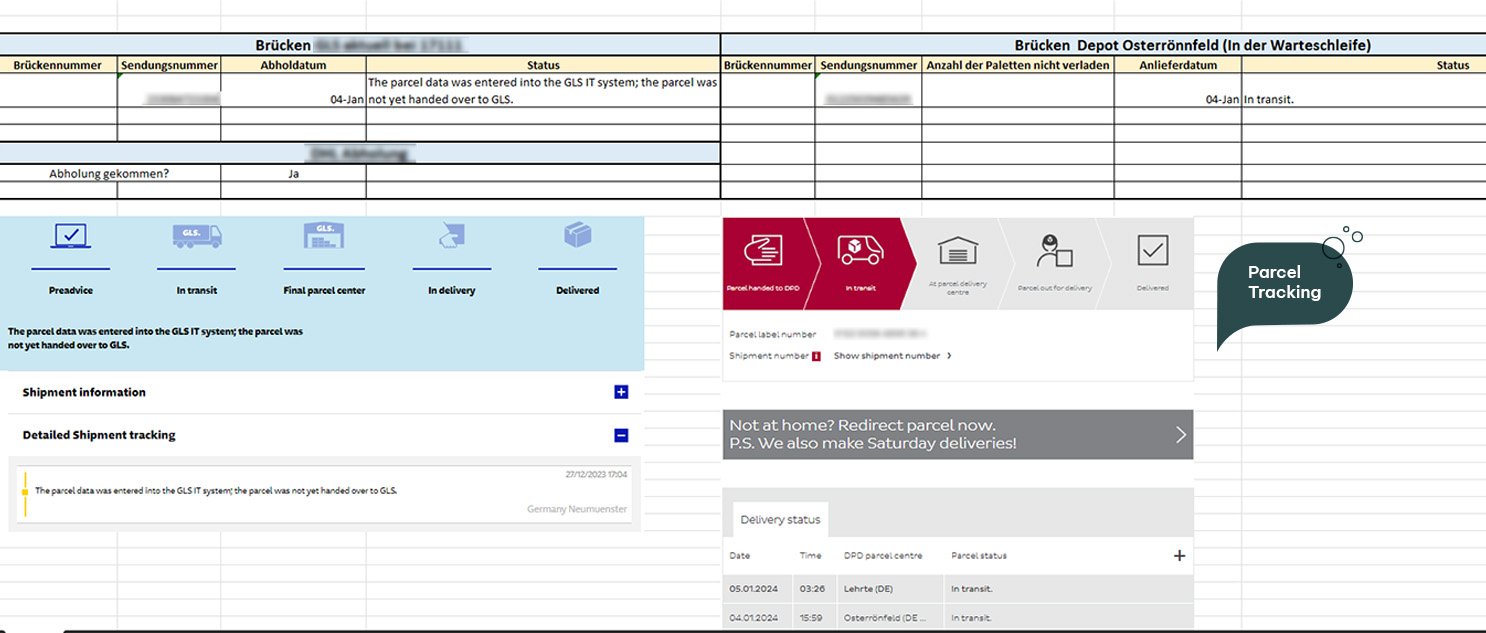
Task: Select the DPD In transit van icon
Action: tap(859, 250)
